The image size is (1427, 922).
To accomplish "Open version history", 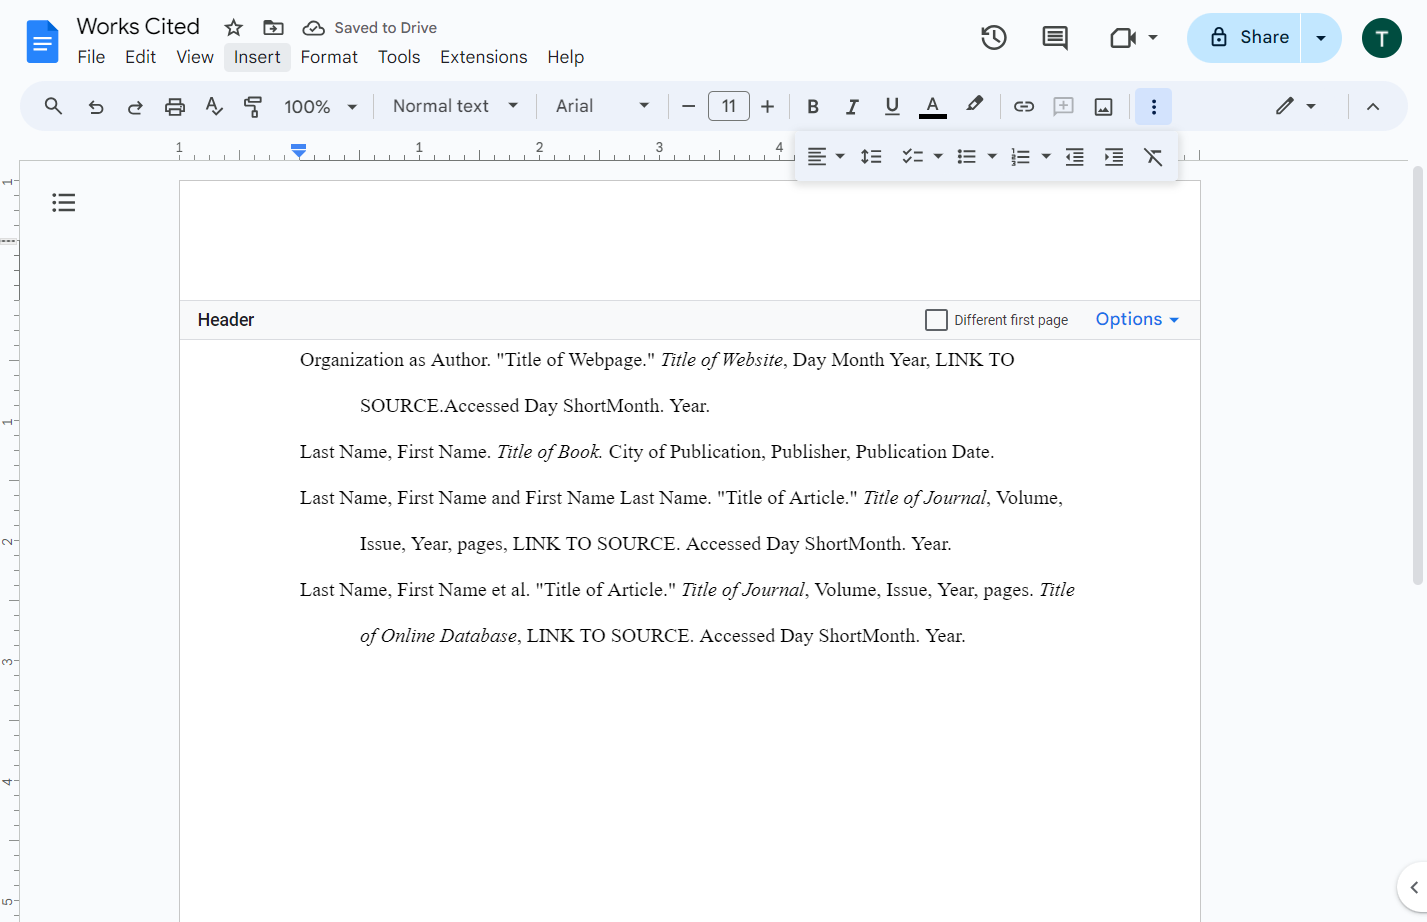I will [x=993, y=38].
